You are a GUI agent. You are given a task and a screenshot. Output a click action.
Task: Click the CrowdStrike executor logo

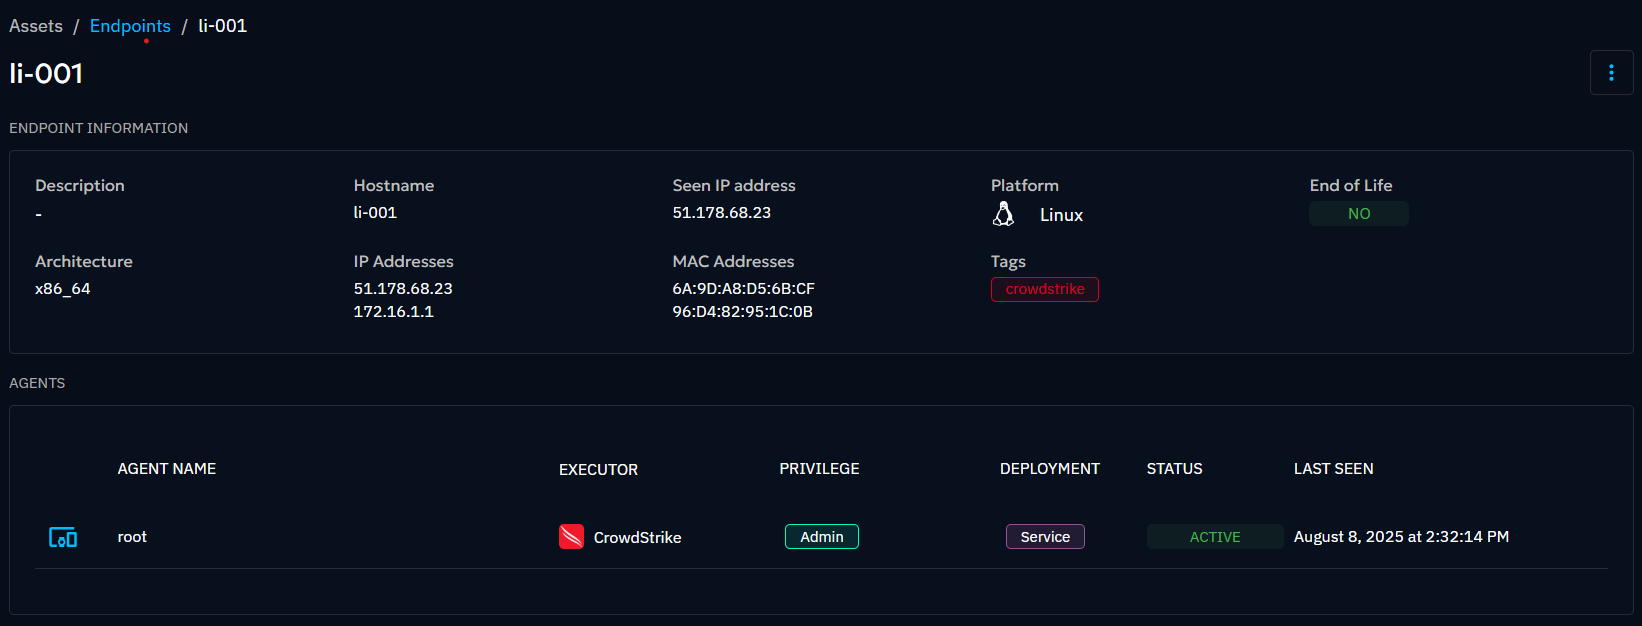571,537
